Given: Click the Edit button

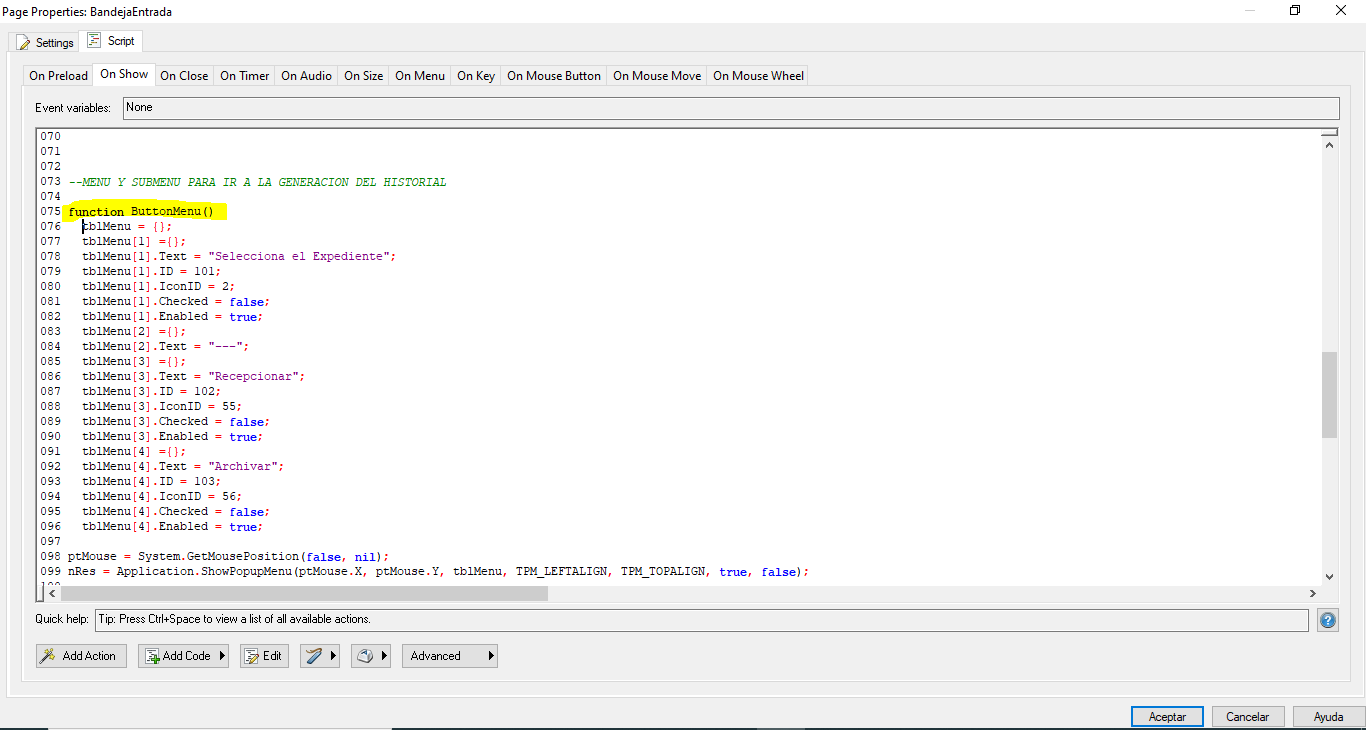Looking at the screenshot, I should click(264, 656).
